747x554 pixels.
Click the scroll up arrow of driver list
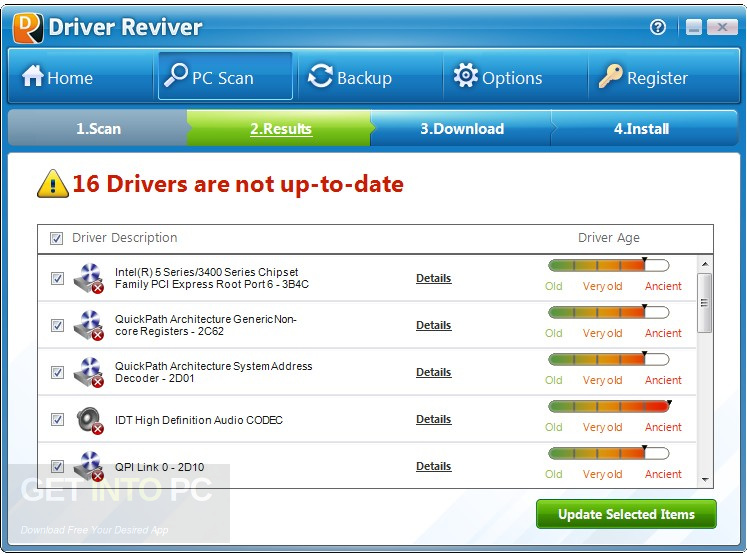click(x=705, y=264)
